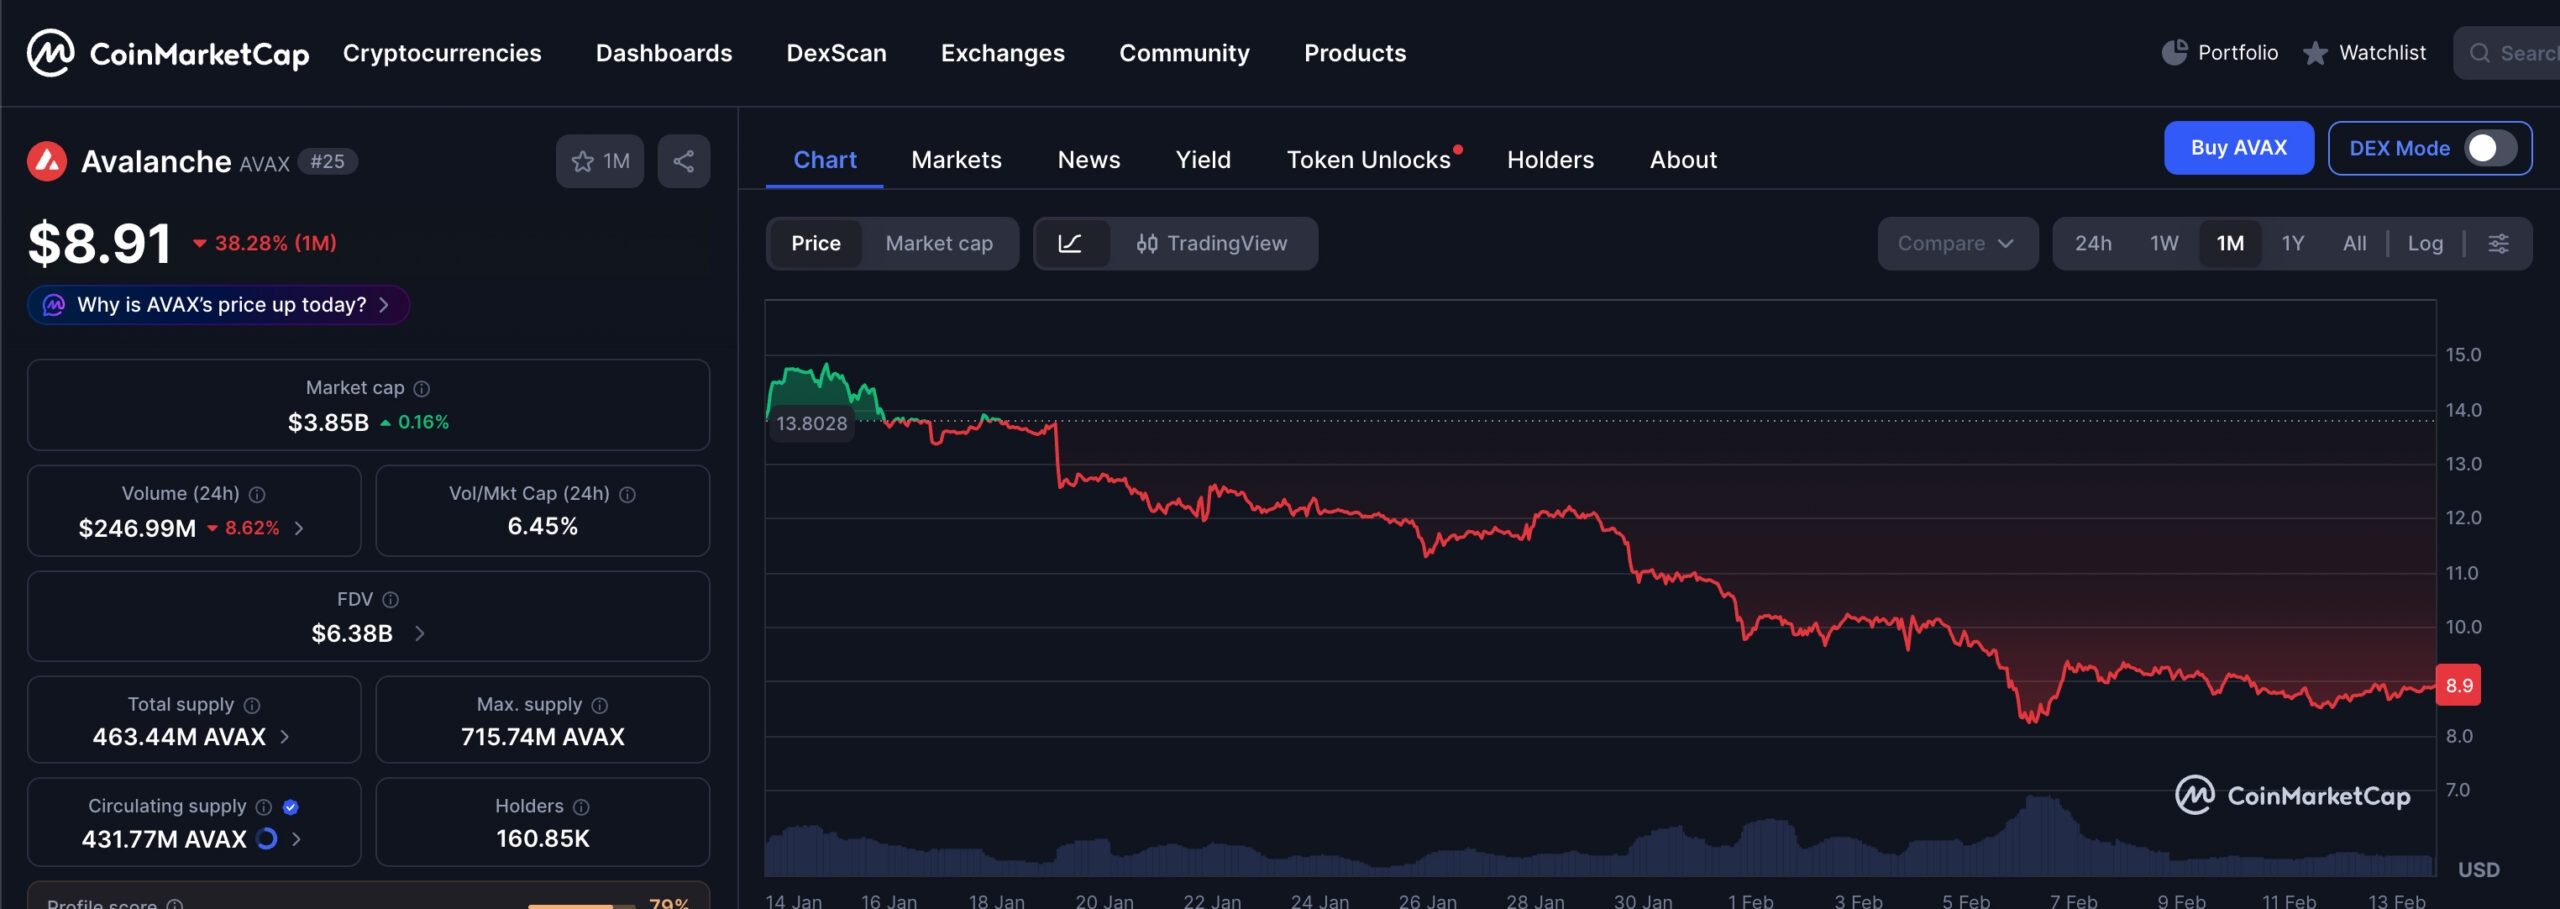Switch chart to Price view

tap(816, 244)
